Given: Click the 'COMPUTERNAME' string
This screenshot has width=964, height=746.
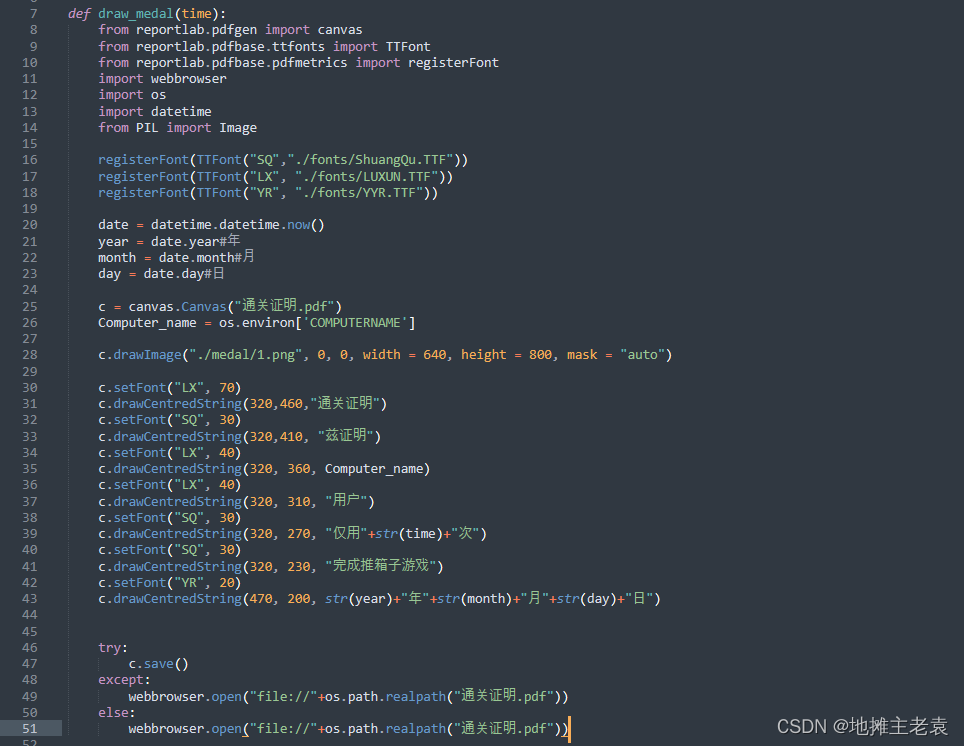Looking at the screenshot, I should pos(355,323).
